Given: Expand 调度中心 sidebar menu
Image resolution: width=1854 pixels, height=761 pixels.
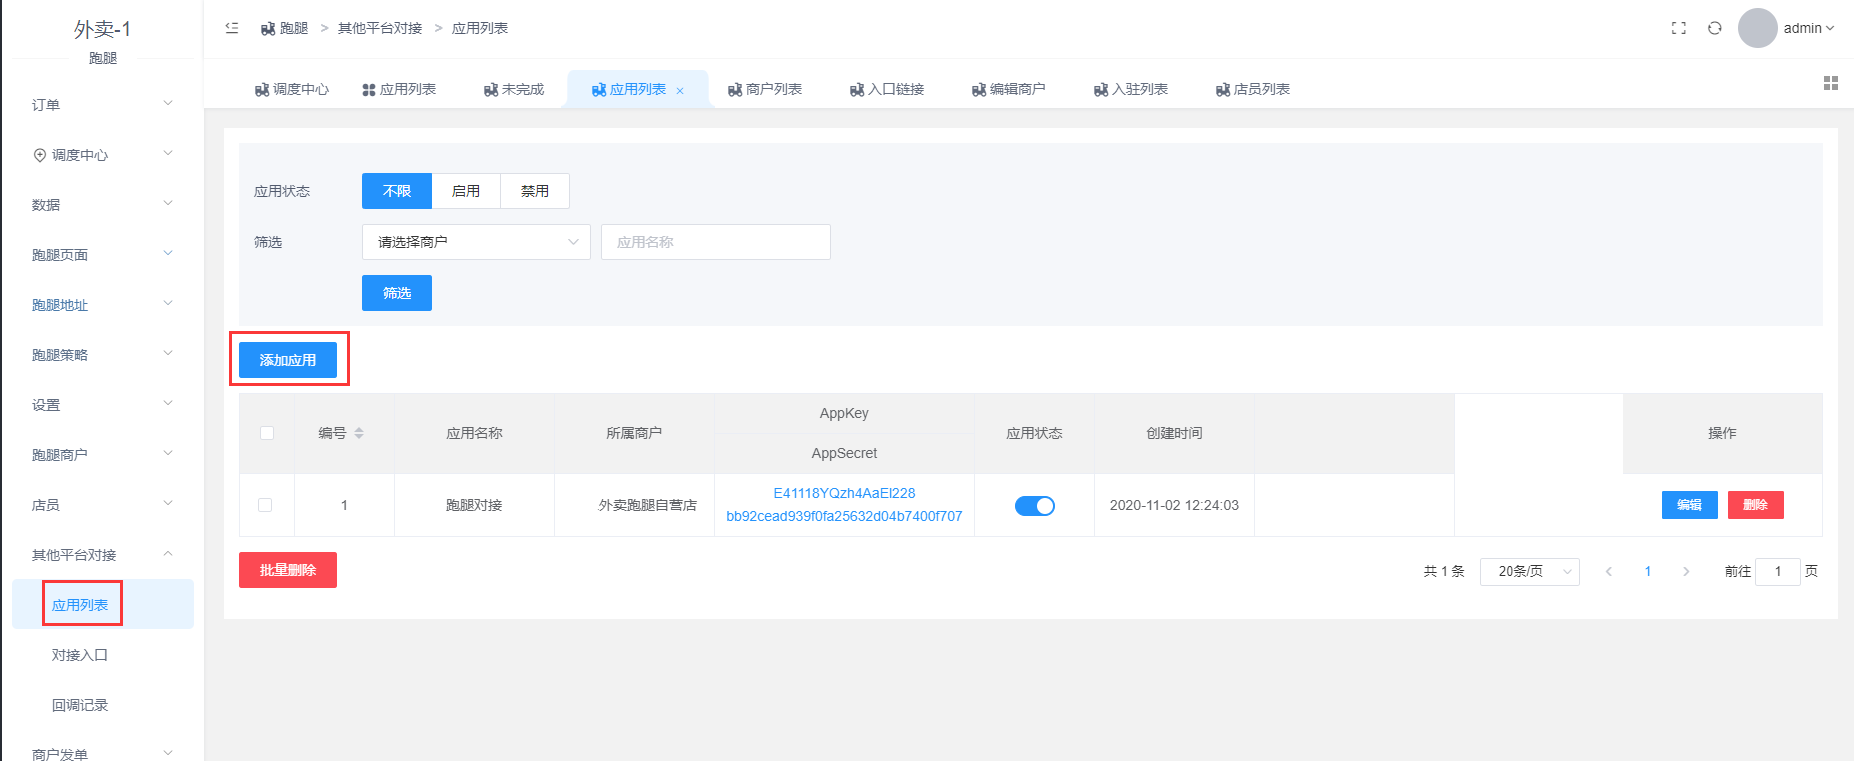Looking at the screenshot, I should (102, 154).
